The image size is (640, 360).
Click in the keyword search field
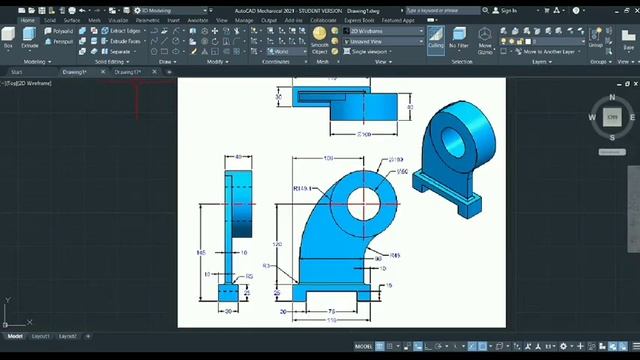tap(442, 11)
